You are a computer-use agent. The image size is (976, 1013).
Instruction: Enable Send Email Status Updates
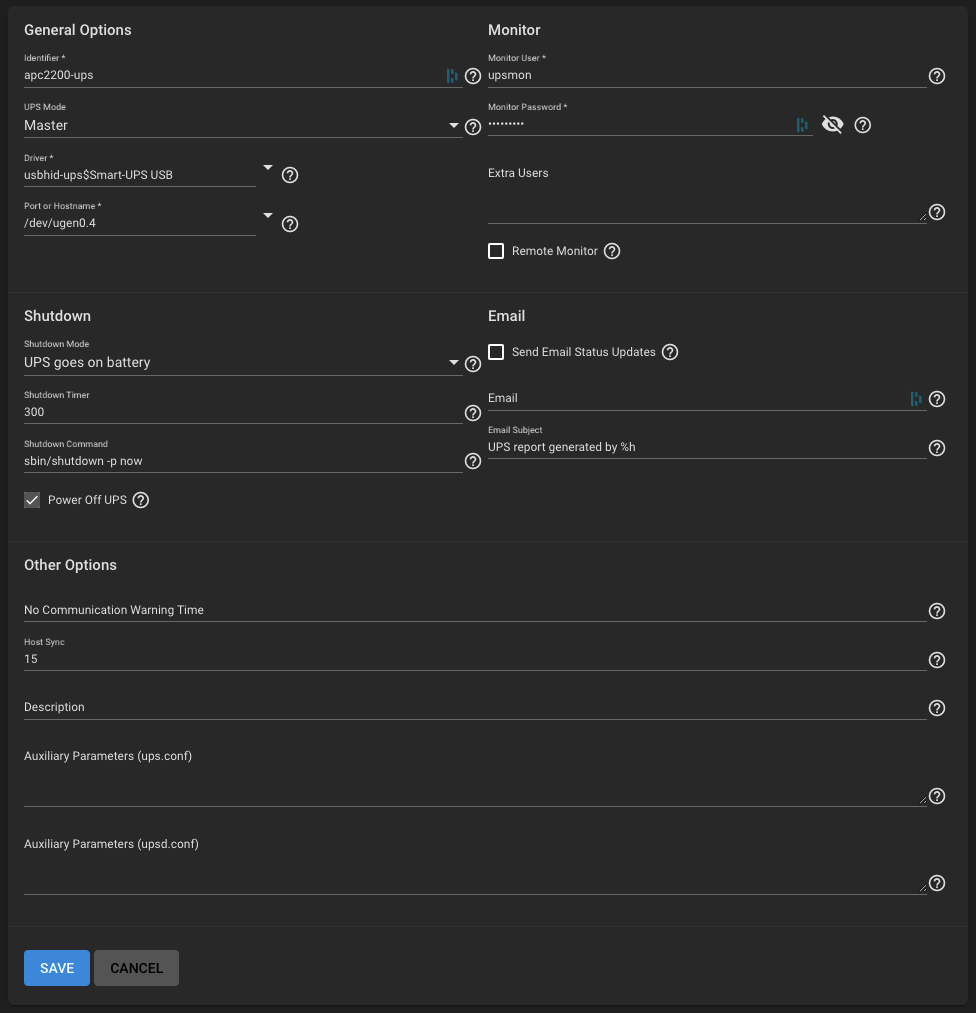496,352
